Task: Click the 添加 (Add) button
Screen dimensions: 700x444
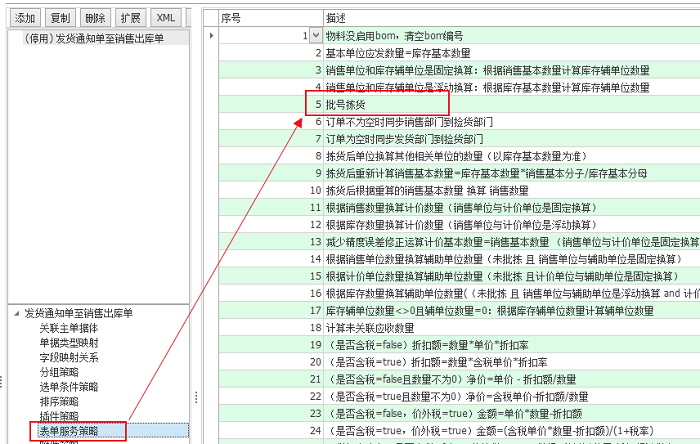Action: [25, 18]
